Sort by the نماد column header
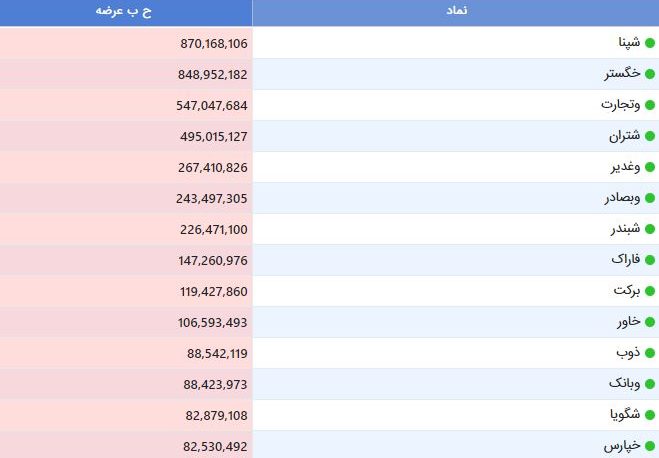Viewport: 659px width, 458px height. 456,13
